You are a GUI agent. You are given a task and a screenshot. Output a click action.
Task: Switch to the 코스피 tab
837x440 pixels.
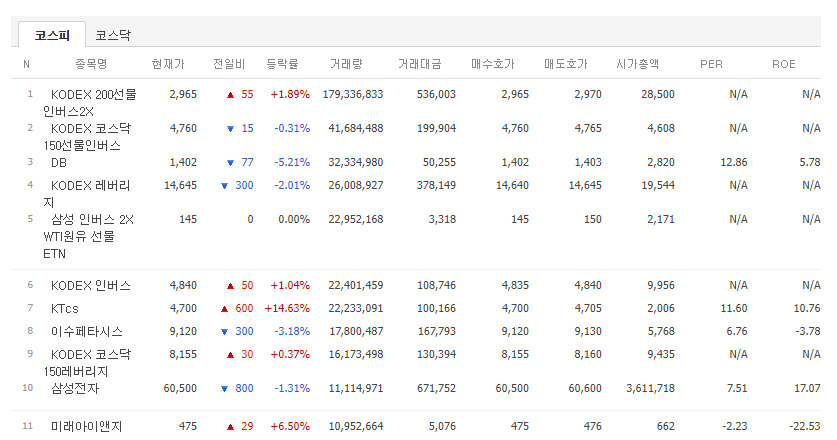tap(52, 35)
